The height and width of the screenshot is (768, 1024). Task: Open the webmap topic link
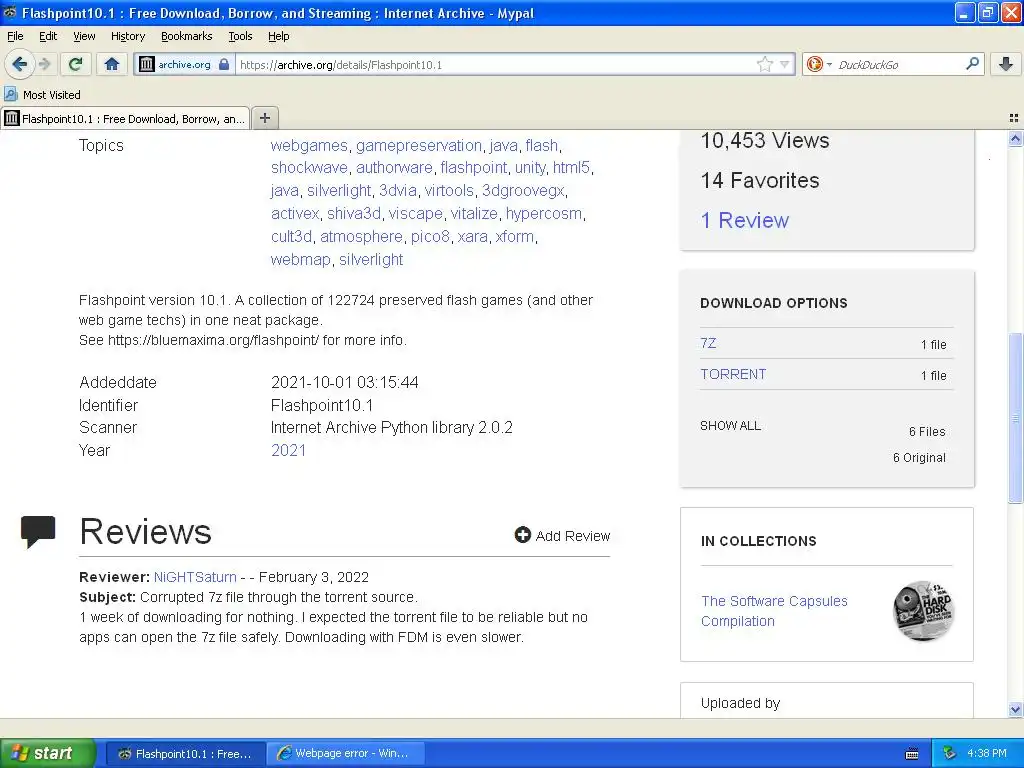pos(300,259)
